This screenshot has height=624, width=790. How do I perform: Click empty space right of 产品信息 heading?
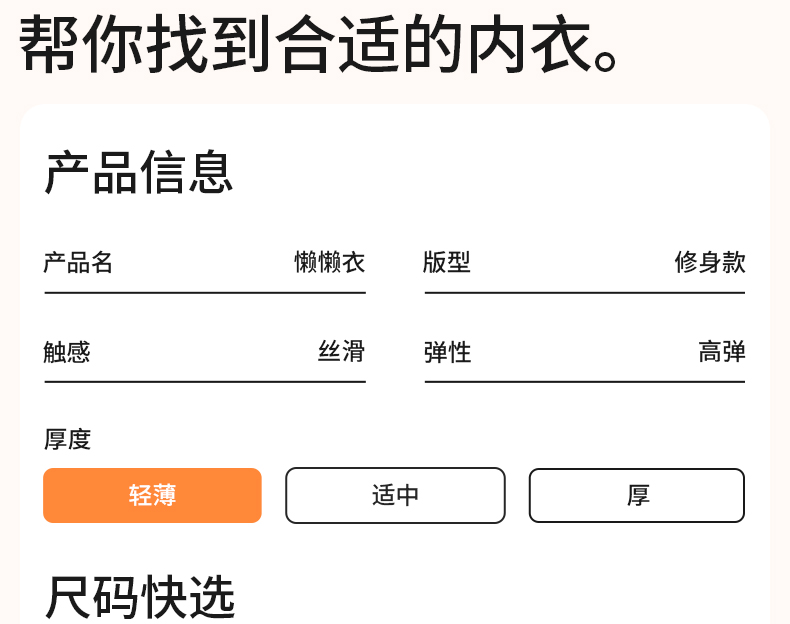[500, 172]
